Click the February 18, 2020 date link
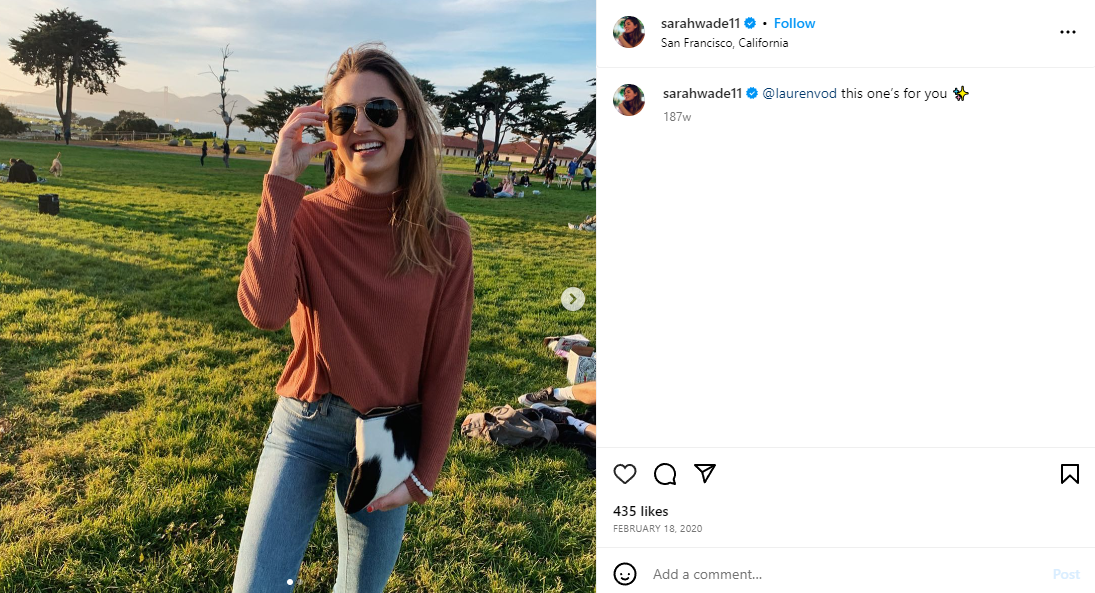Viewport: 1095px width, 593px height. point(657,528)
